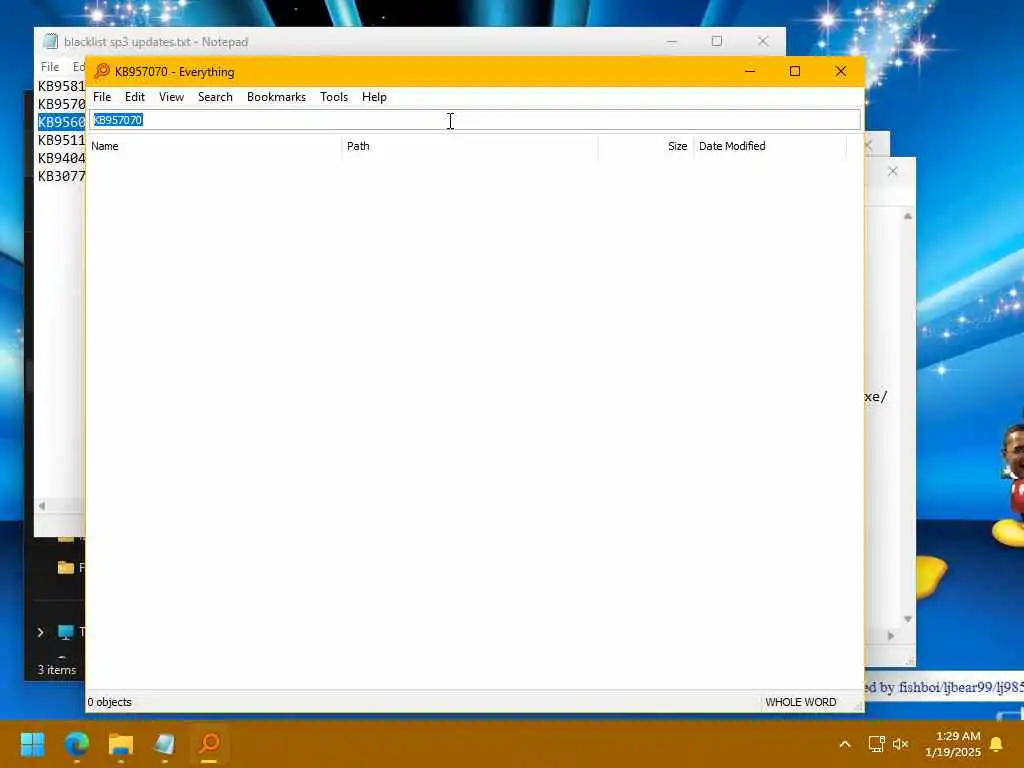Switch to Notepad from the taskbar
This screenshot has height=768, width=1024.
(165, 744)
